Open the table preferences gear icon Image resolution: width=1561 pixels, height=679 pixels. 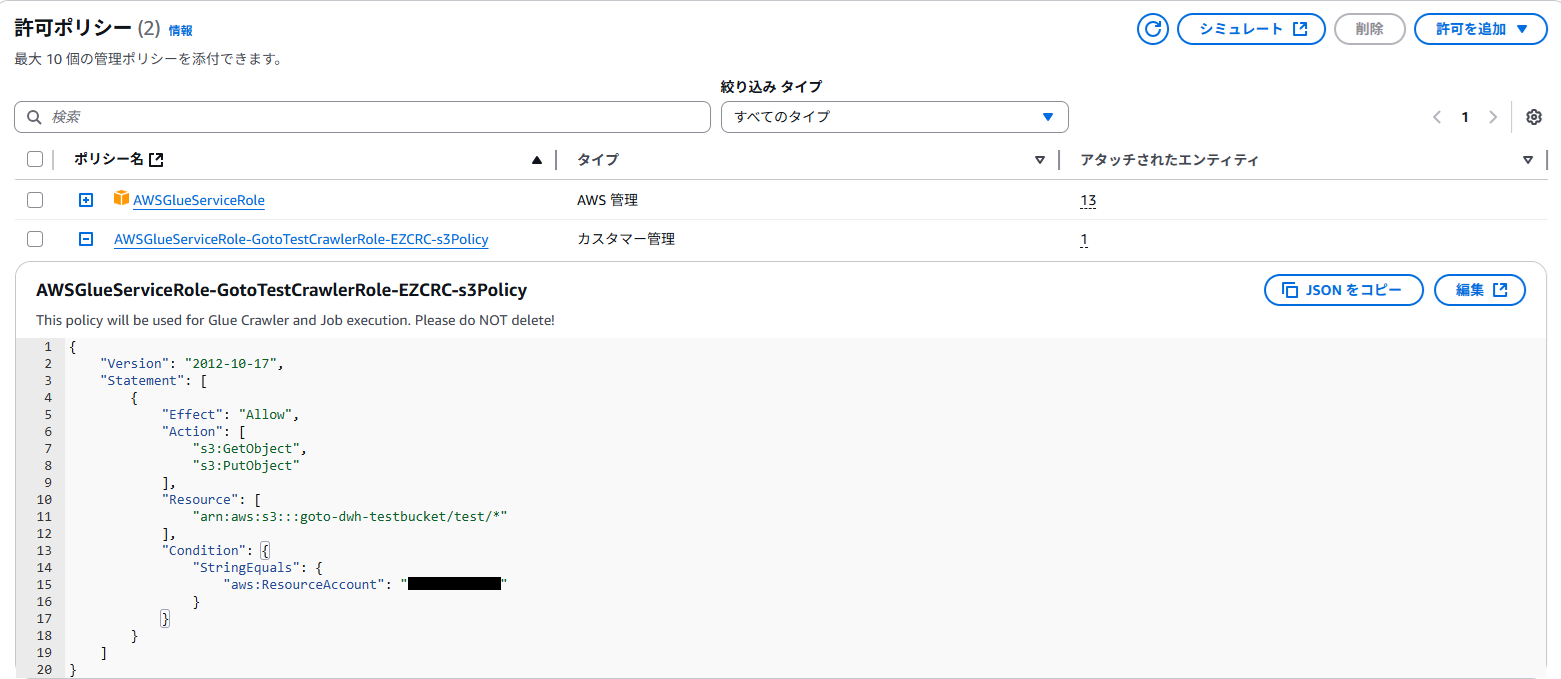click(1534, 117)
